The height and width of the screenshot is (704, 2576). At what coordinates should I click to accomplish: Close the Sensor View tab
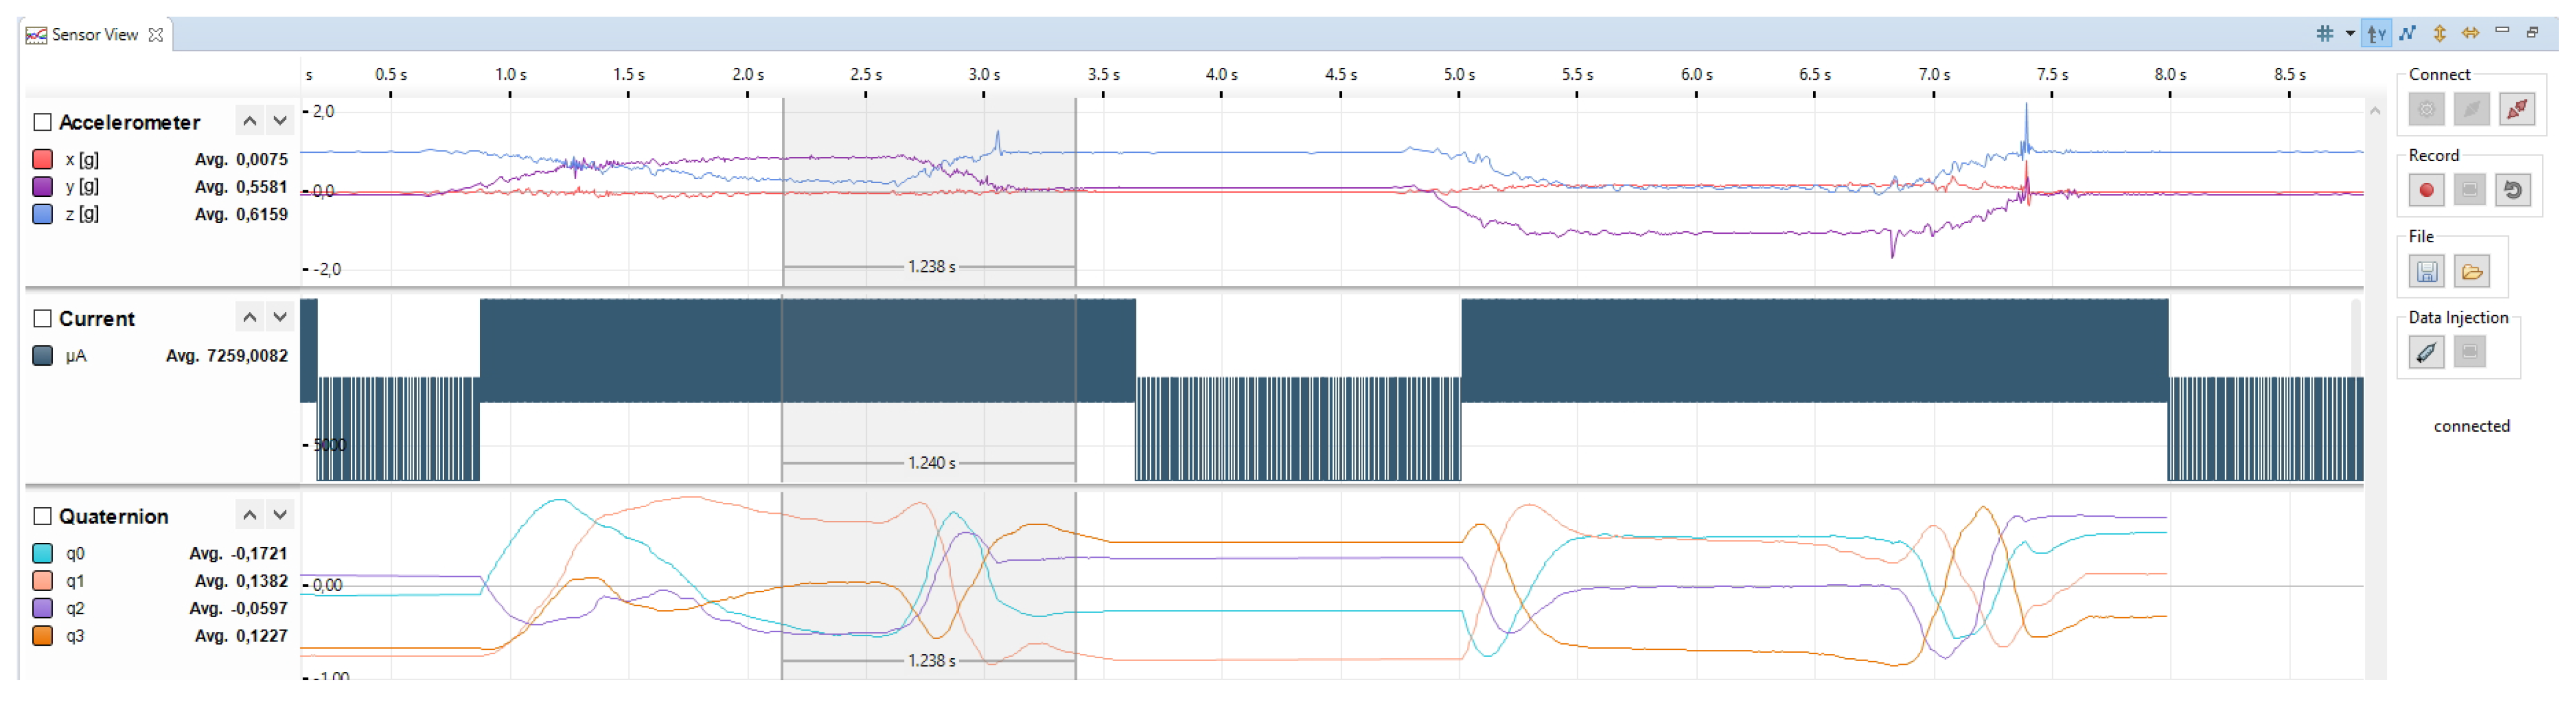[156, 34]
